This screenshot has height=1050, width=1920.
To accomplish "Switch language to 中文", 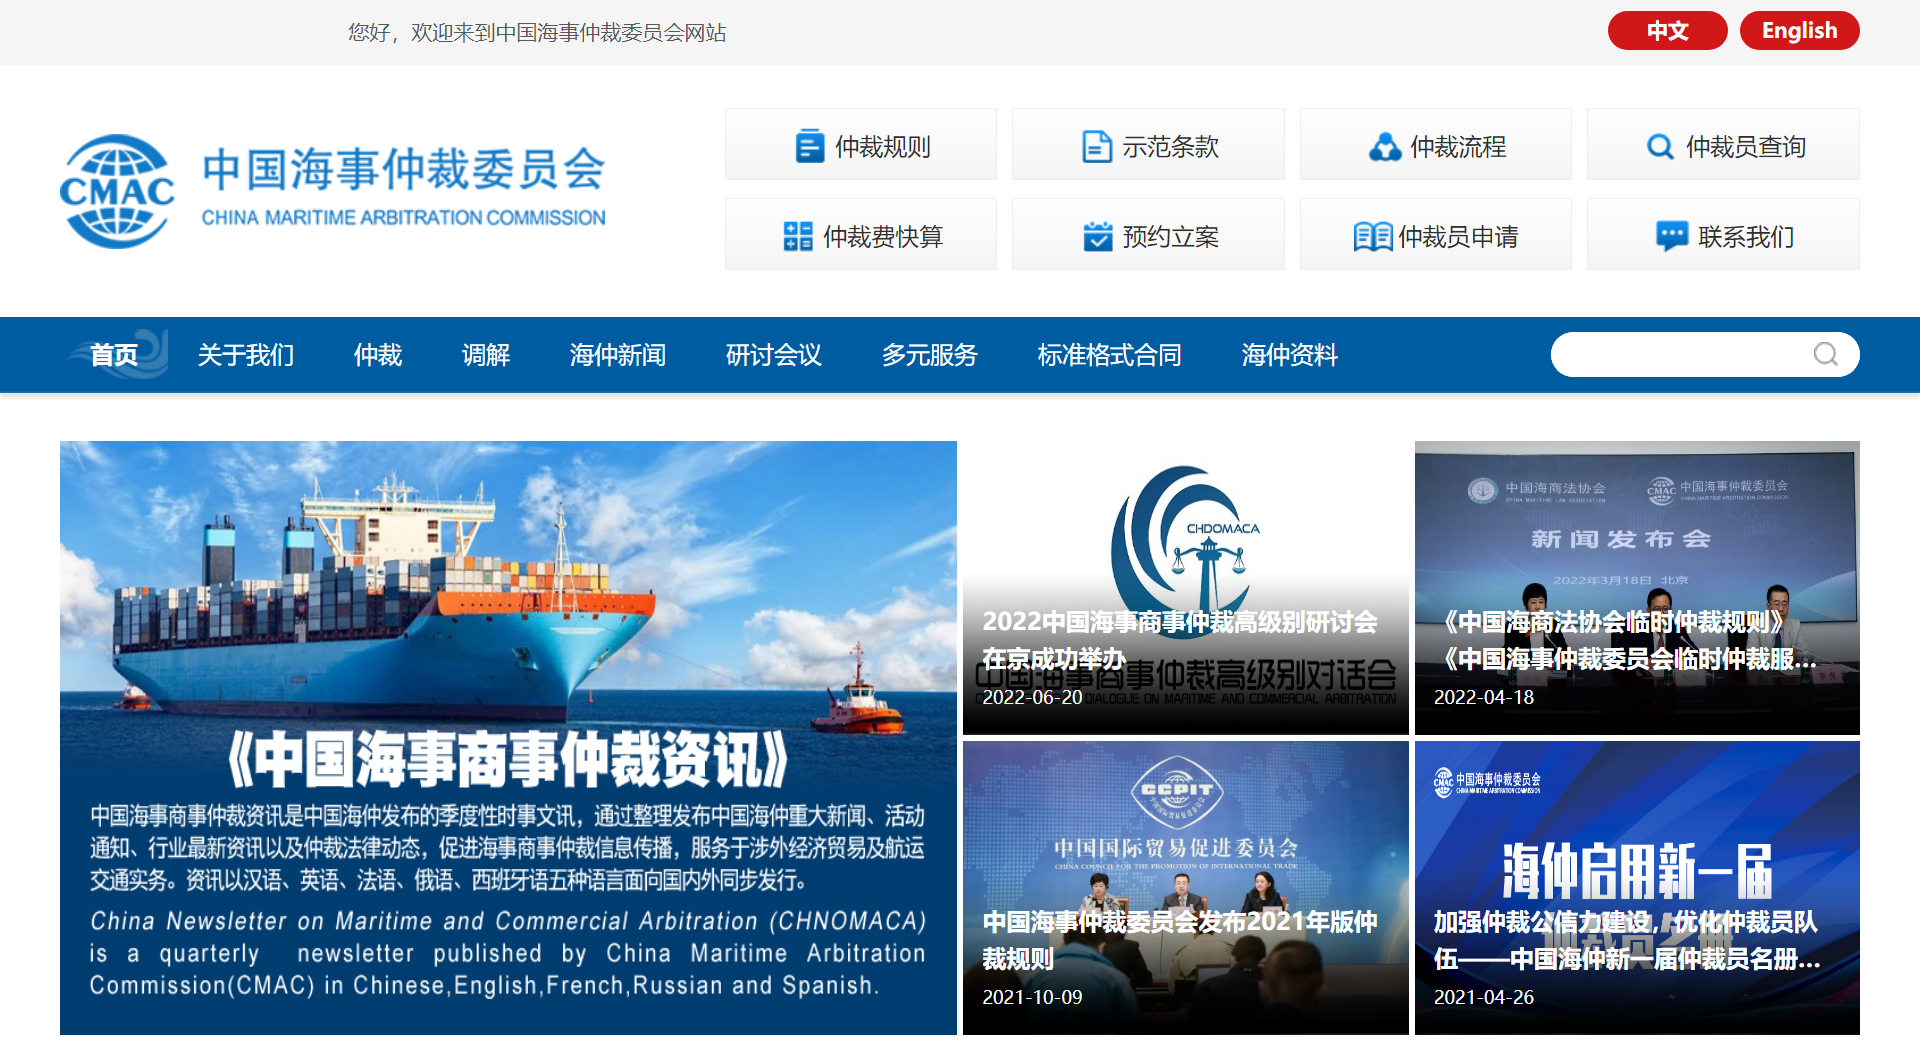I will (1667, 30).
